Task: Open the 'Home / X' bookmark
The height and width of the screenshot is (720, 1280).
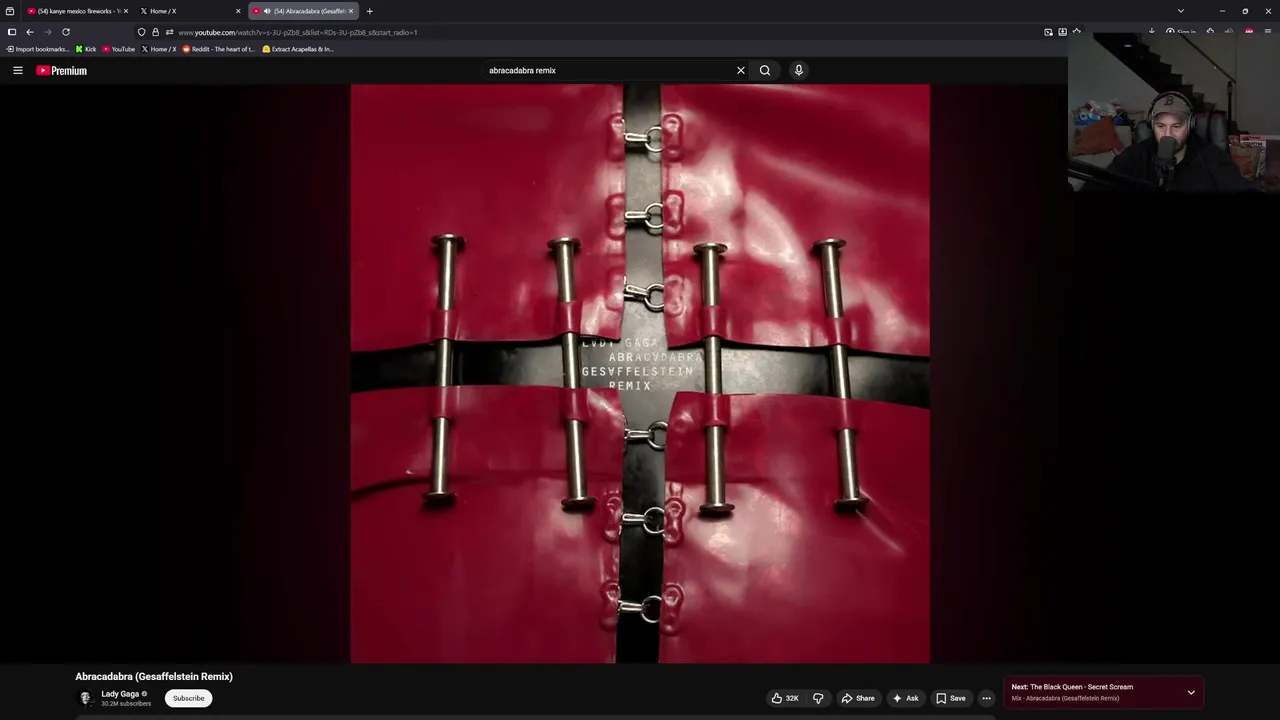Action: point(159,49)
